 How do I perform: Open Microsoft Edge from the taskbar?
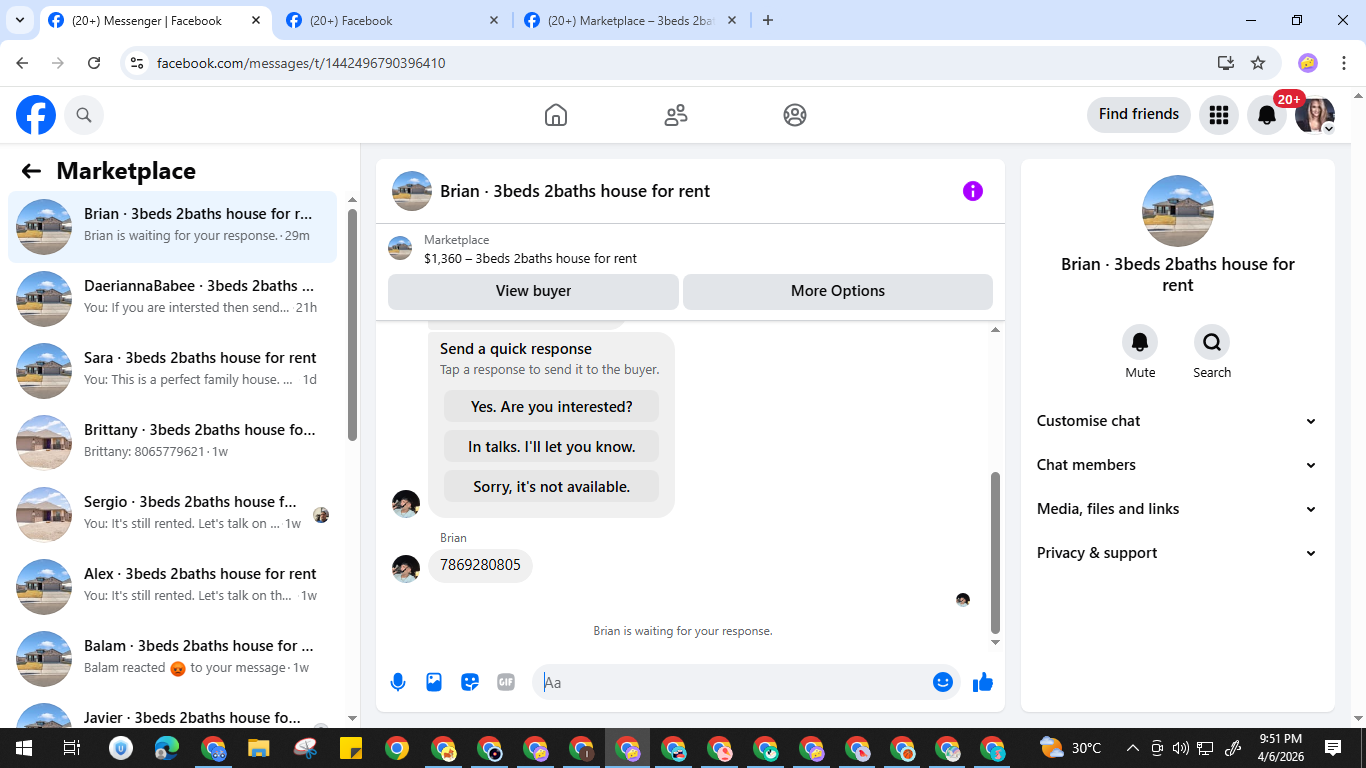click(167, 748)
